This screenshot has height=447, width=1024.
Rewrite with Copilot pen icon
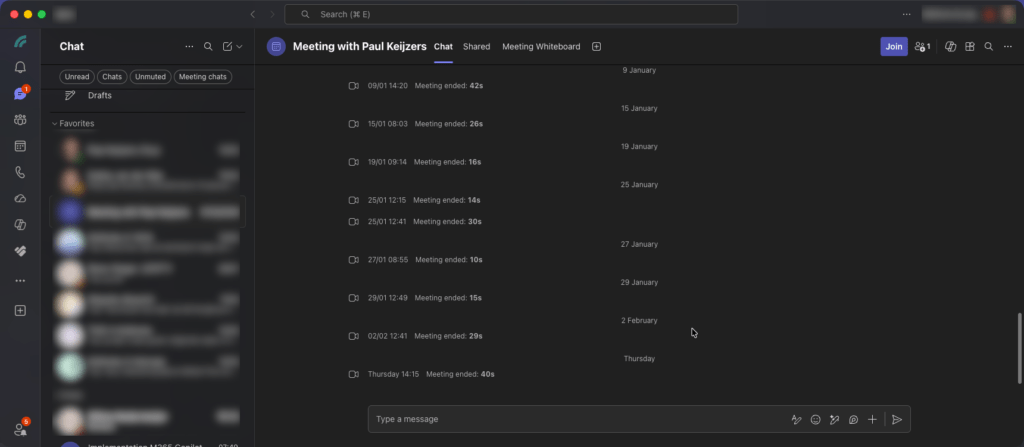[x=834, y=420]
